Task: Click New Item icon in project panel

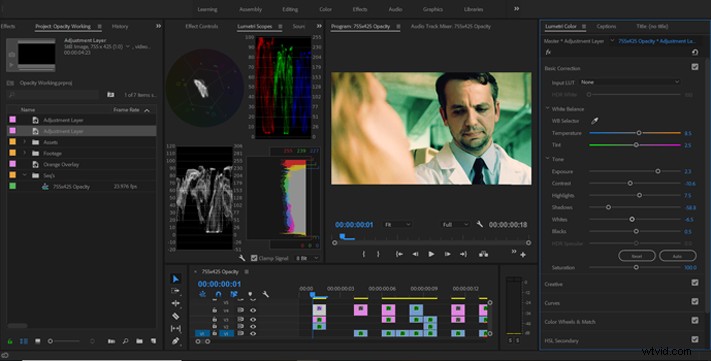Action: coord(153,341)
